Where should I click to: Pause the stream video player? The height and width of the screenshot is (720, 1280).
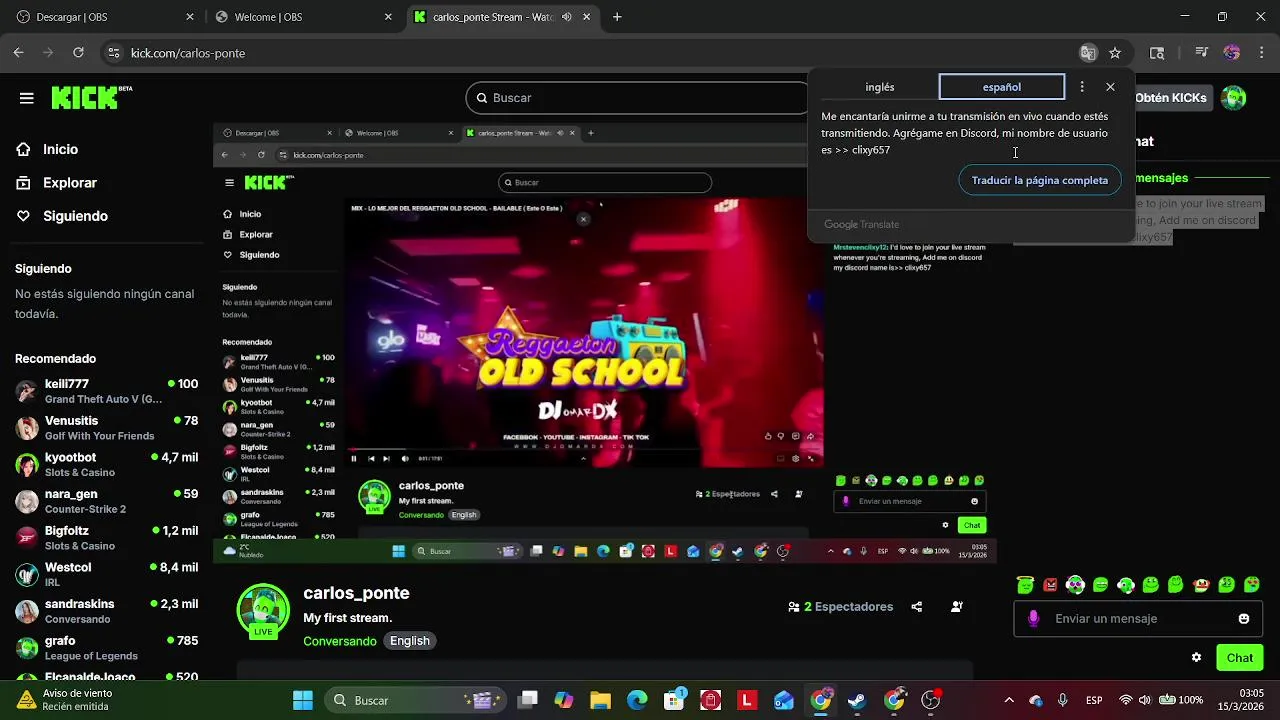[353, 459]
